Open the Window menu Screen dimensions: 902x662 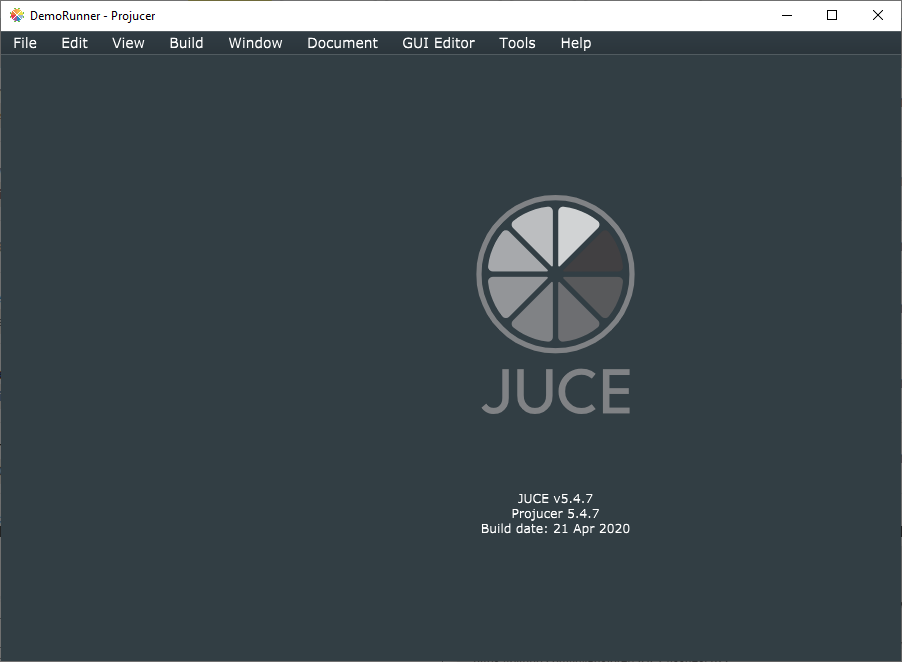[x=255, y=43]
